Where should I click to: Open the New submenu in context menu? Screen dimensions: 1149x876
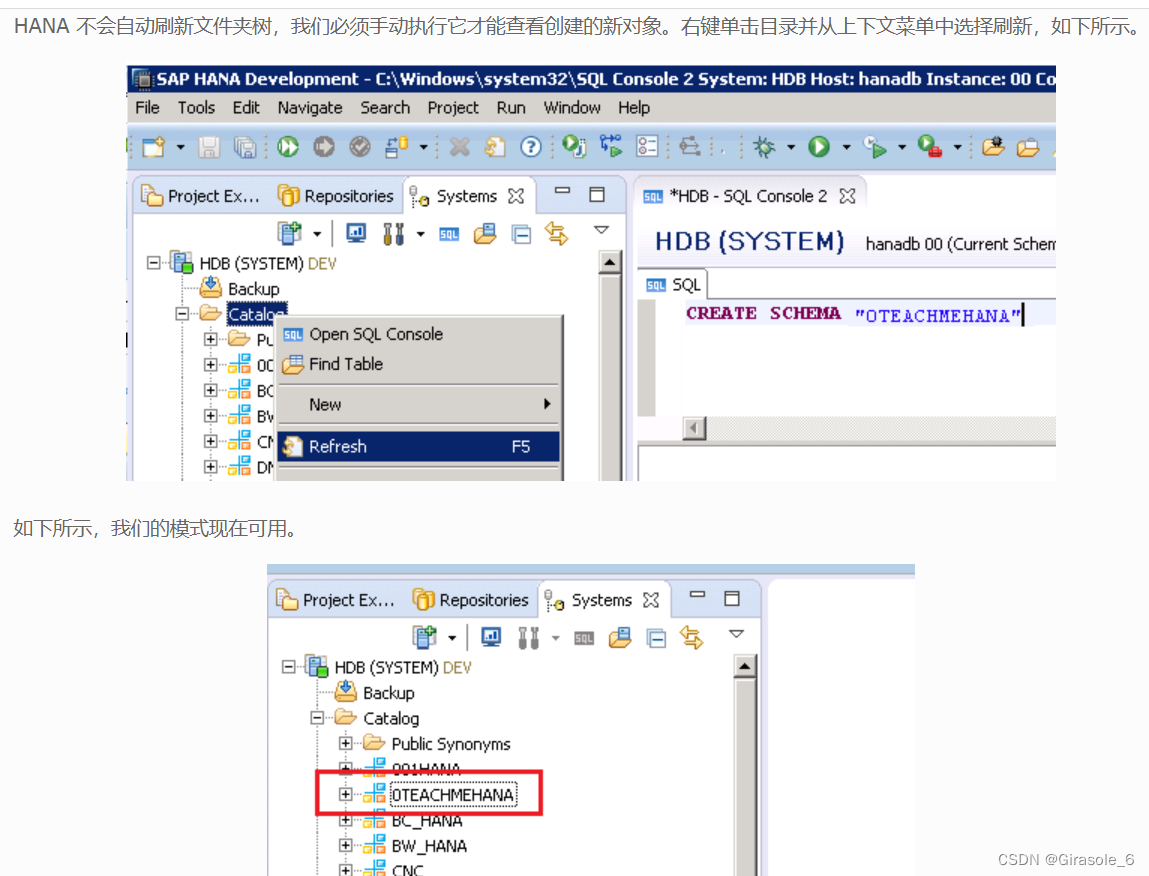point(418,405)
